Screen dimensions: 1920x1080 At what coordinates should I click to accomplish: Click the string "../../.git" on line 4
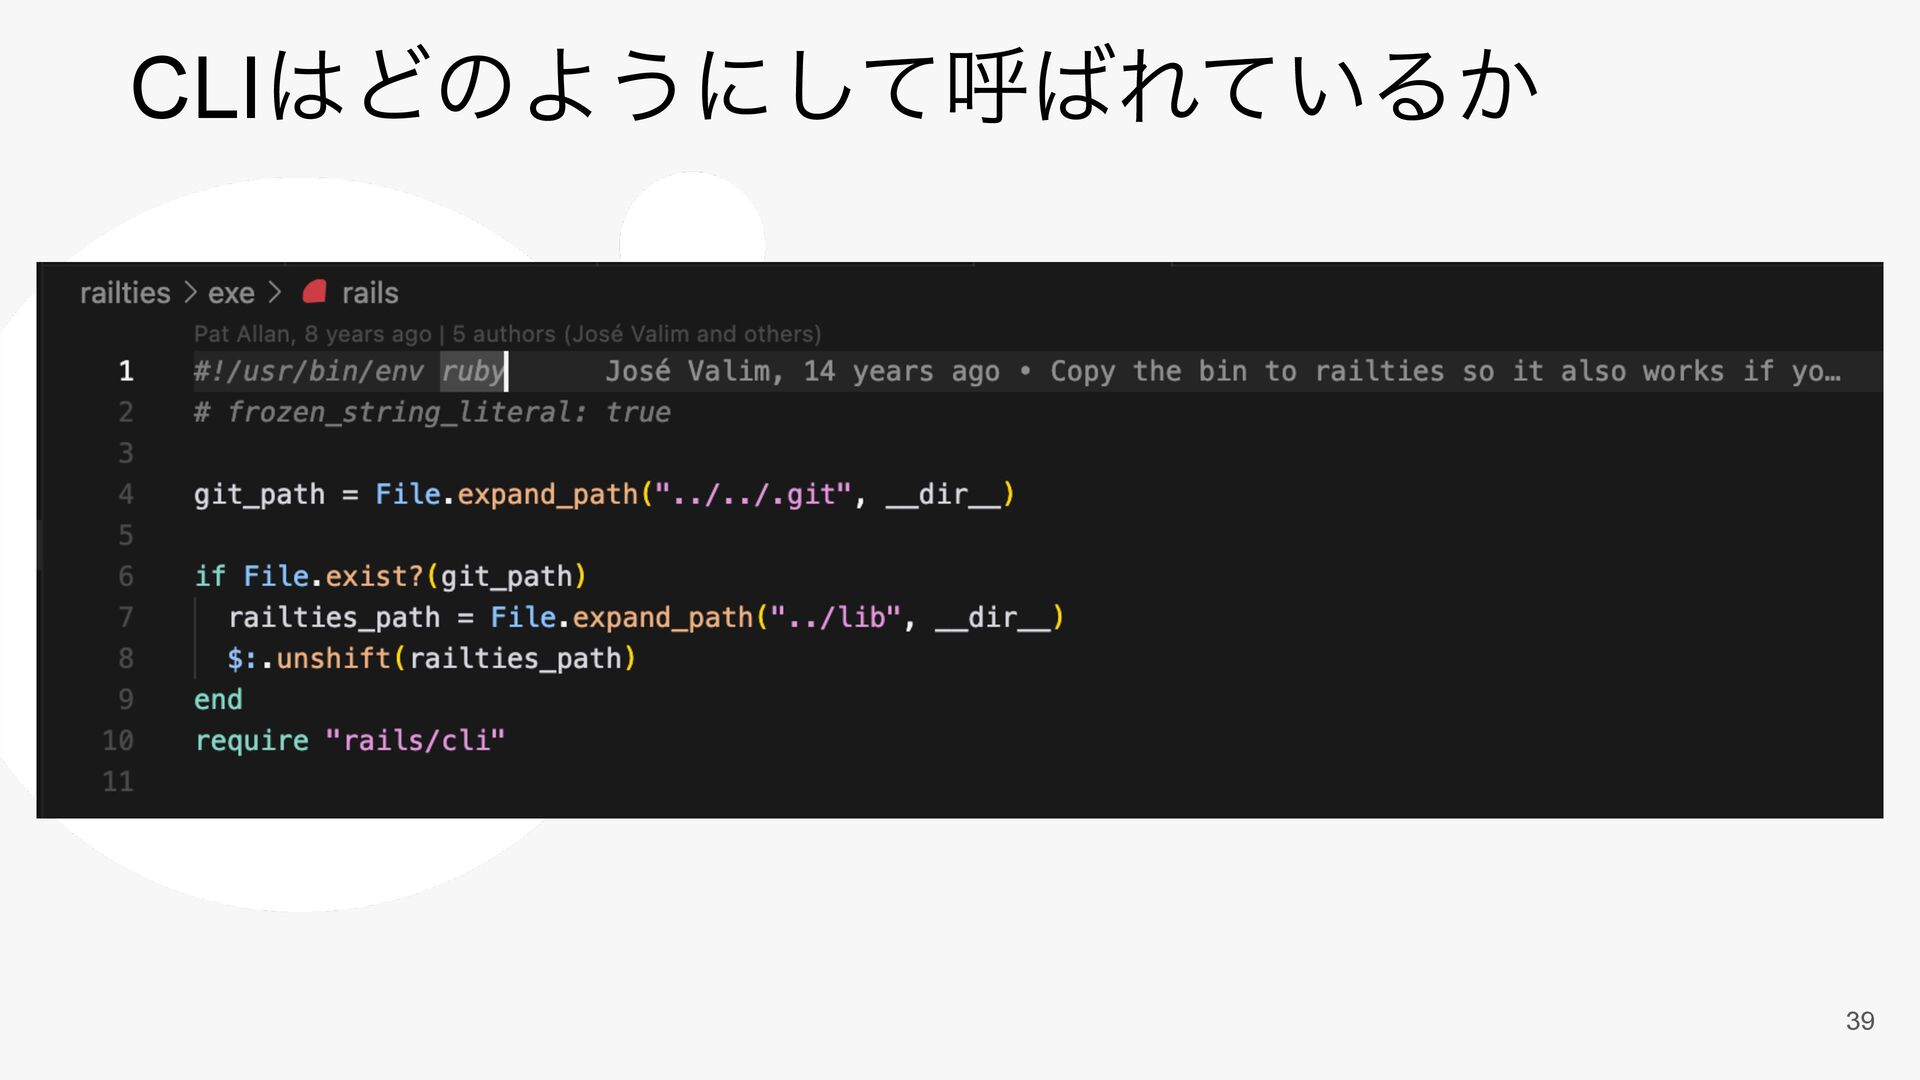[753, 494]
